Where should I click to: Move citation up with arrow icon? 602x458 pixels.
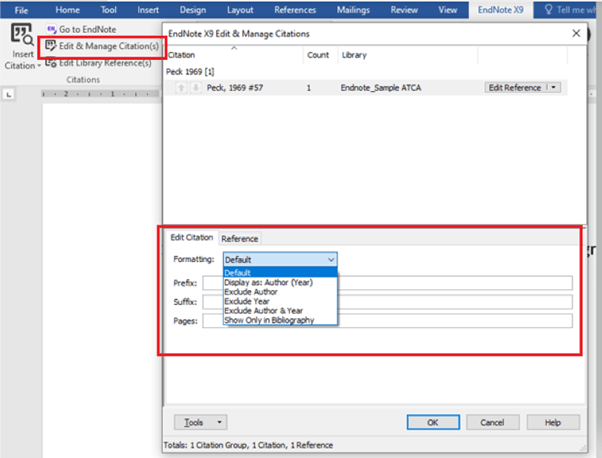click(182, 88)
